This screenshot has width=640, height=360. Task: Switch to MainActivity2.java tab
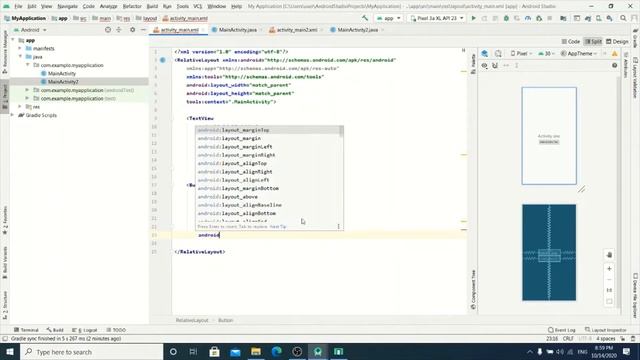pos(358,30)
